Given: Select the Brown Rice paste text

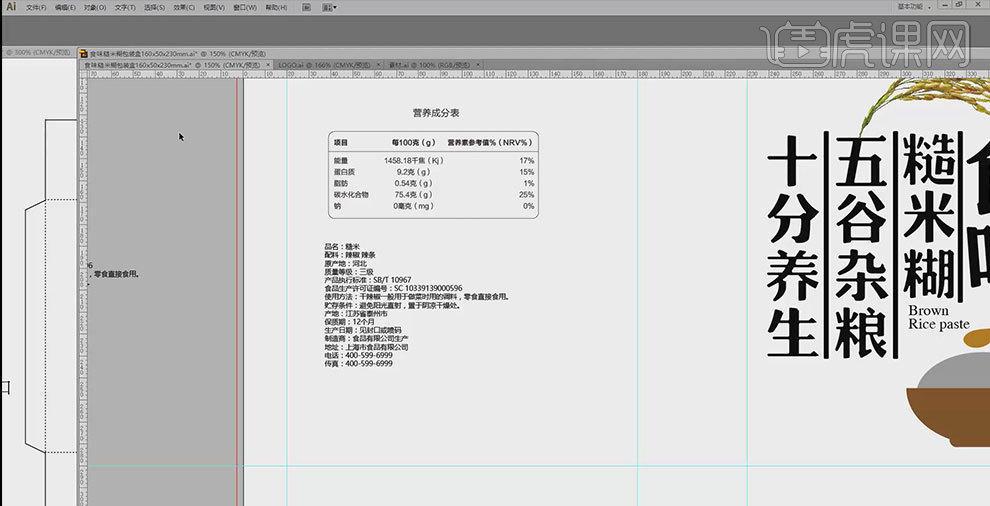Looking at the screenshot, I should (x=938, y=317).
